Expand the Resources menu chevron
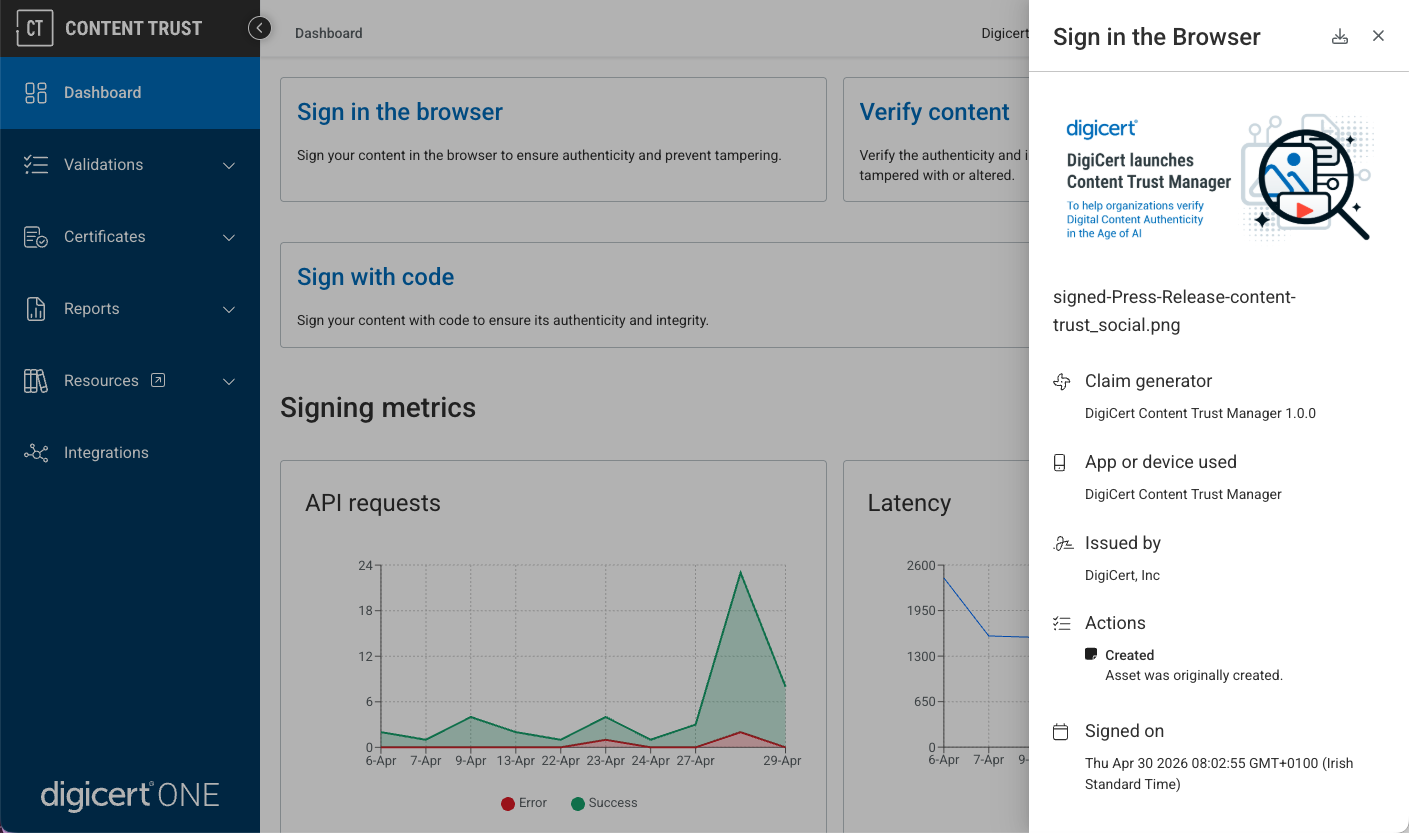Image resolution: width=1409 pixels, height=833 pixels. pyautogui.click(x=229, y=381)
